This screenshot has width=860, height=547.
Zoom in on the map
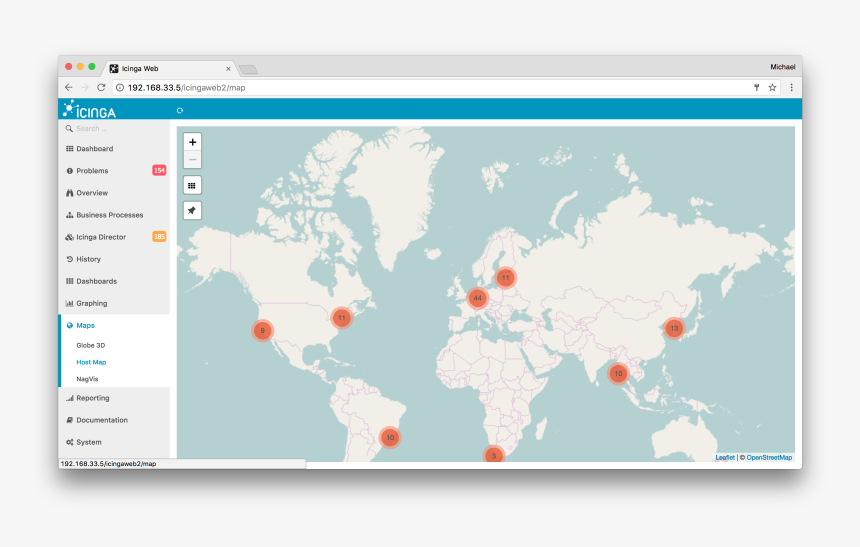[193, 142]
